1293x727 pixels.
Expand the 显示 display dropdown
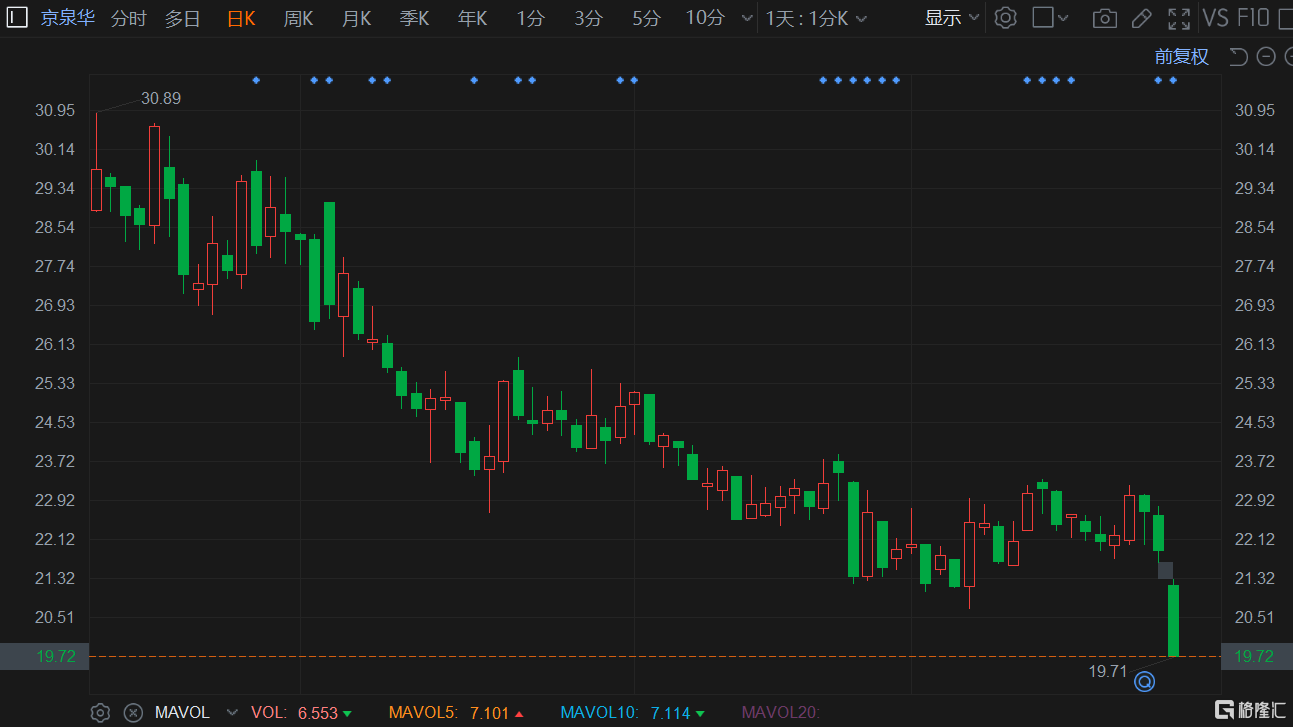pos(951,18)
